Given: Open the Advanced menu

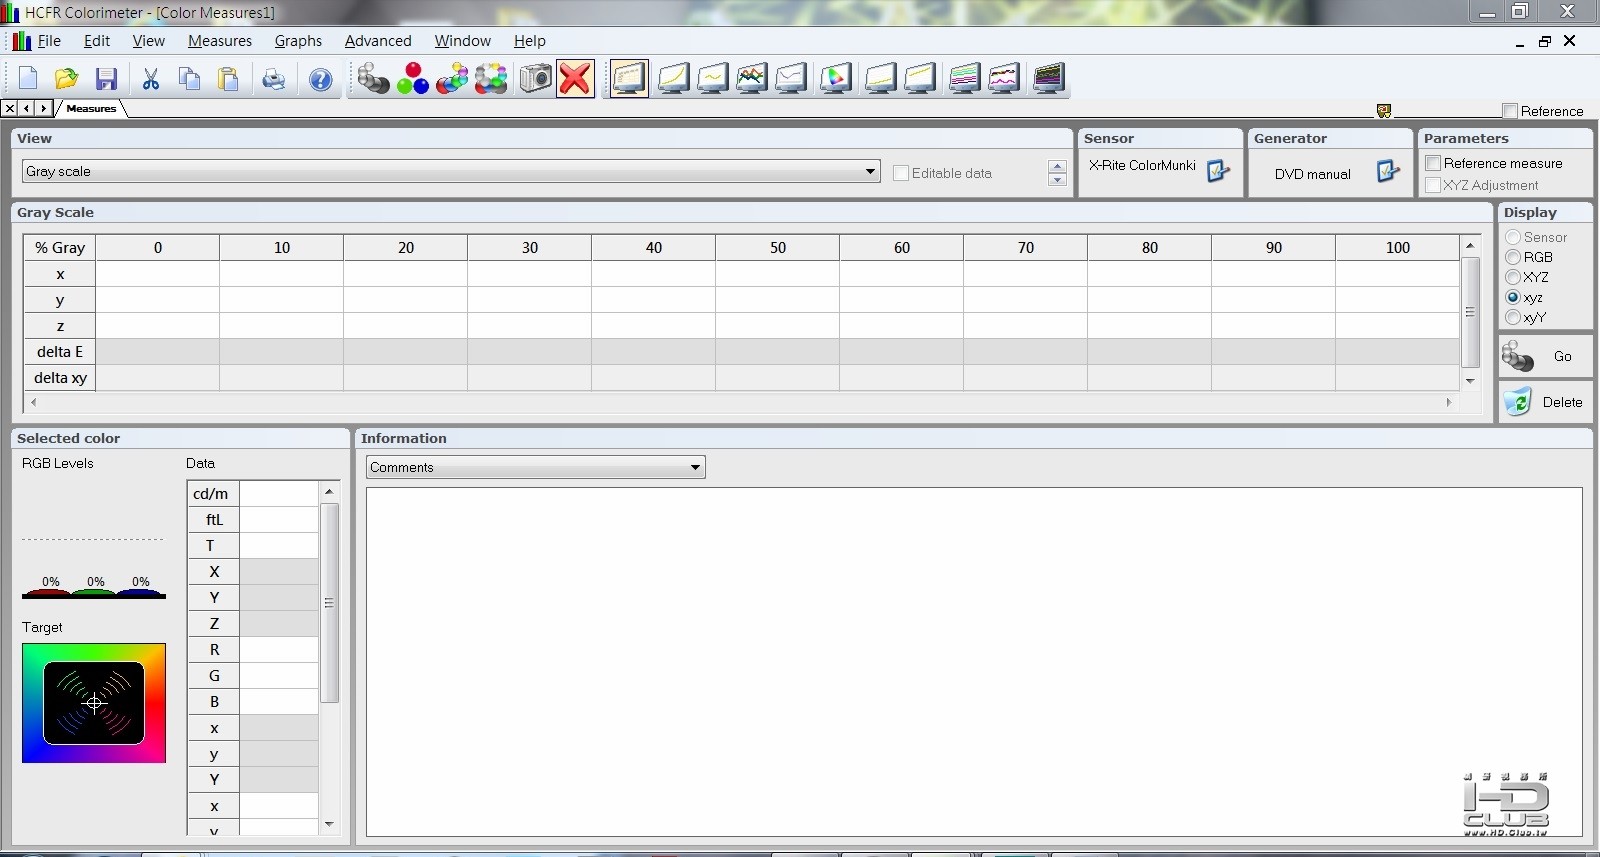Looking at the screenshot, I should point(378,41).
